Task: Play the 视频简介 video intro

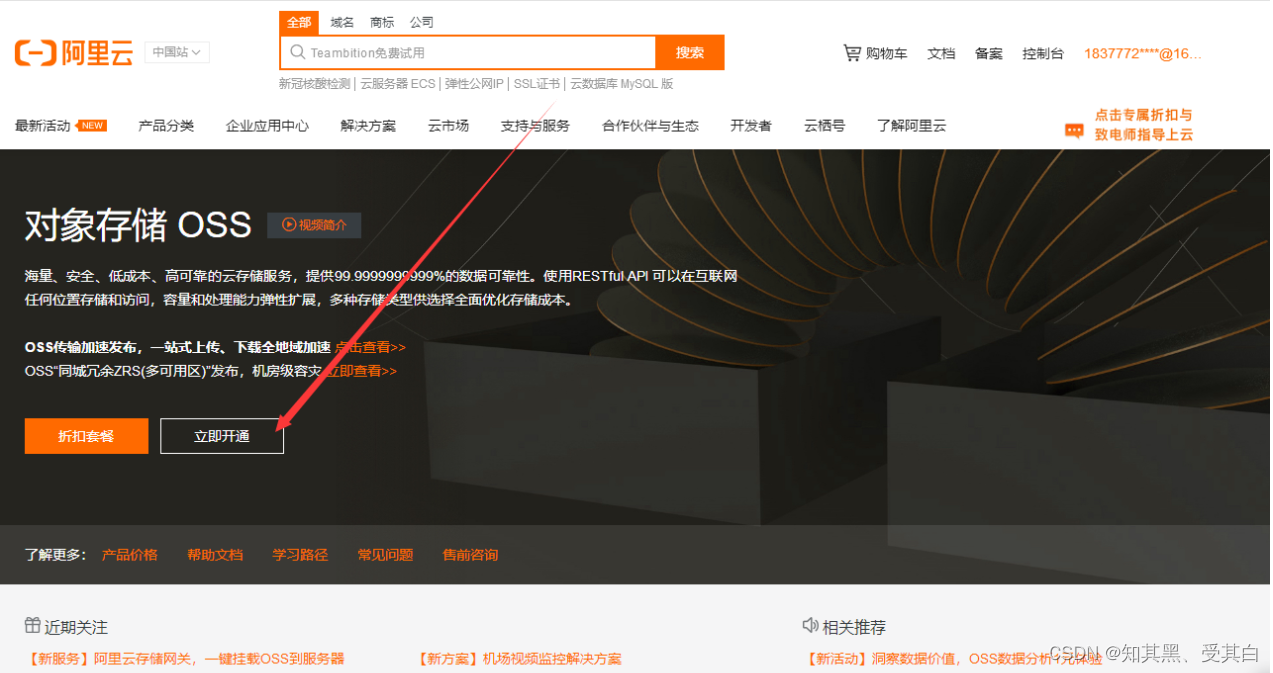Action: coord(314,225)
